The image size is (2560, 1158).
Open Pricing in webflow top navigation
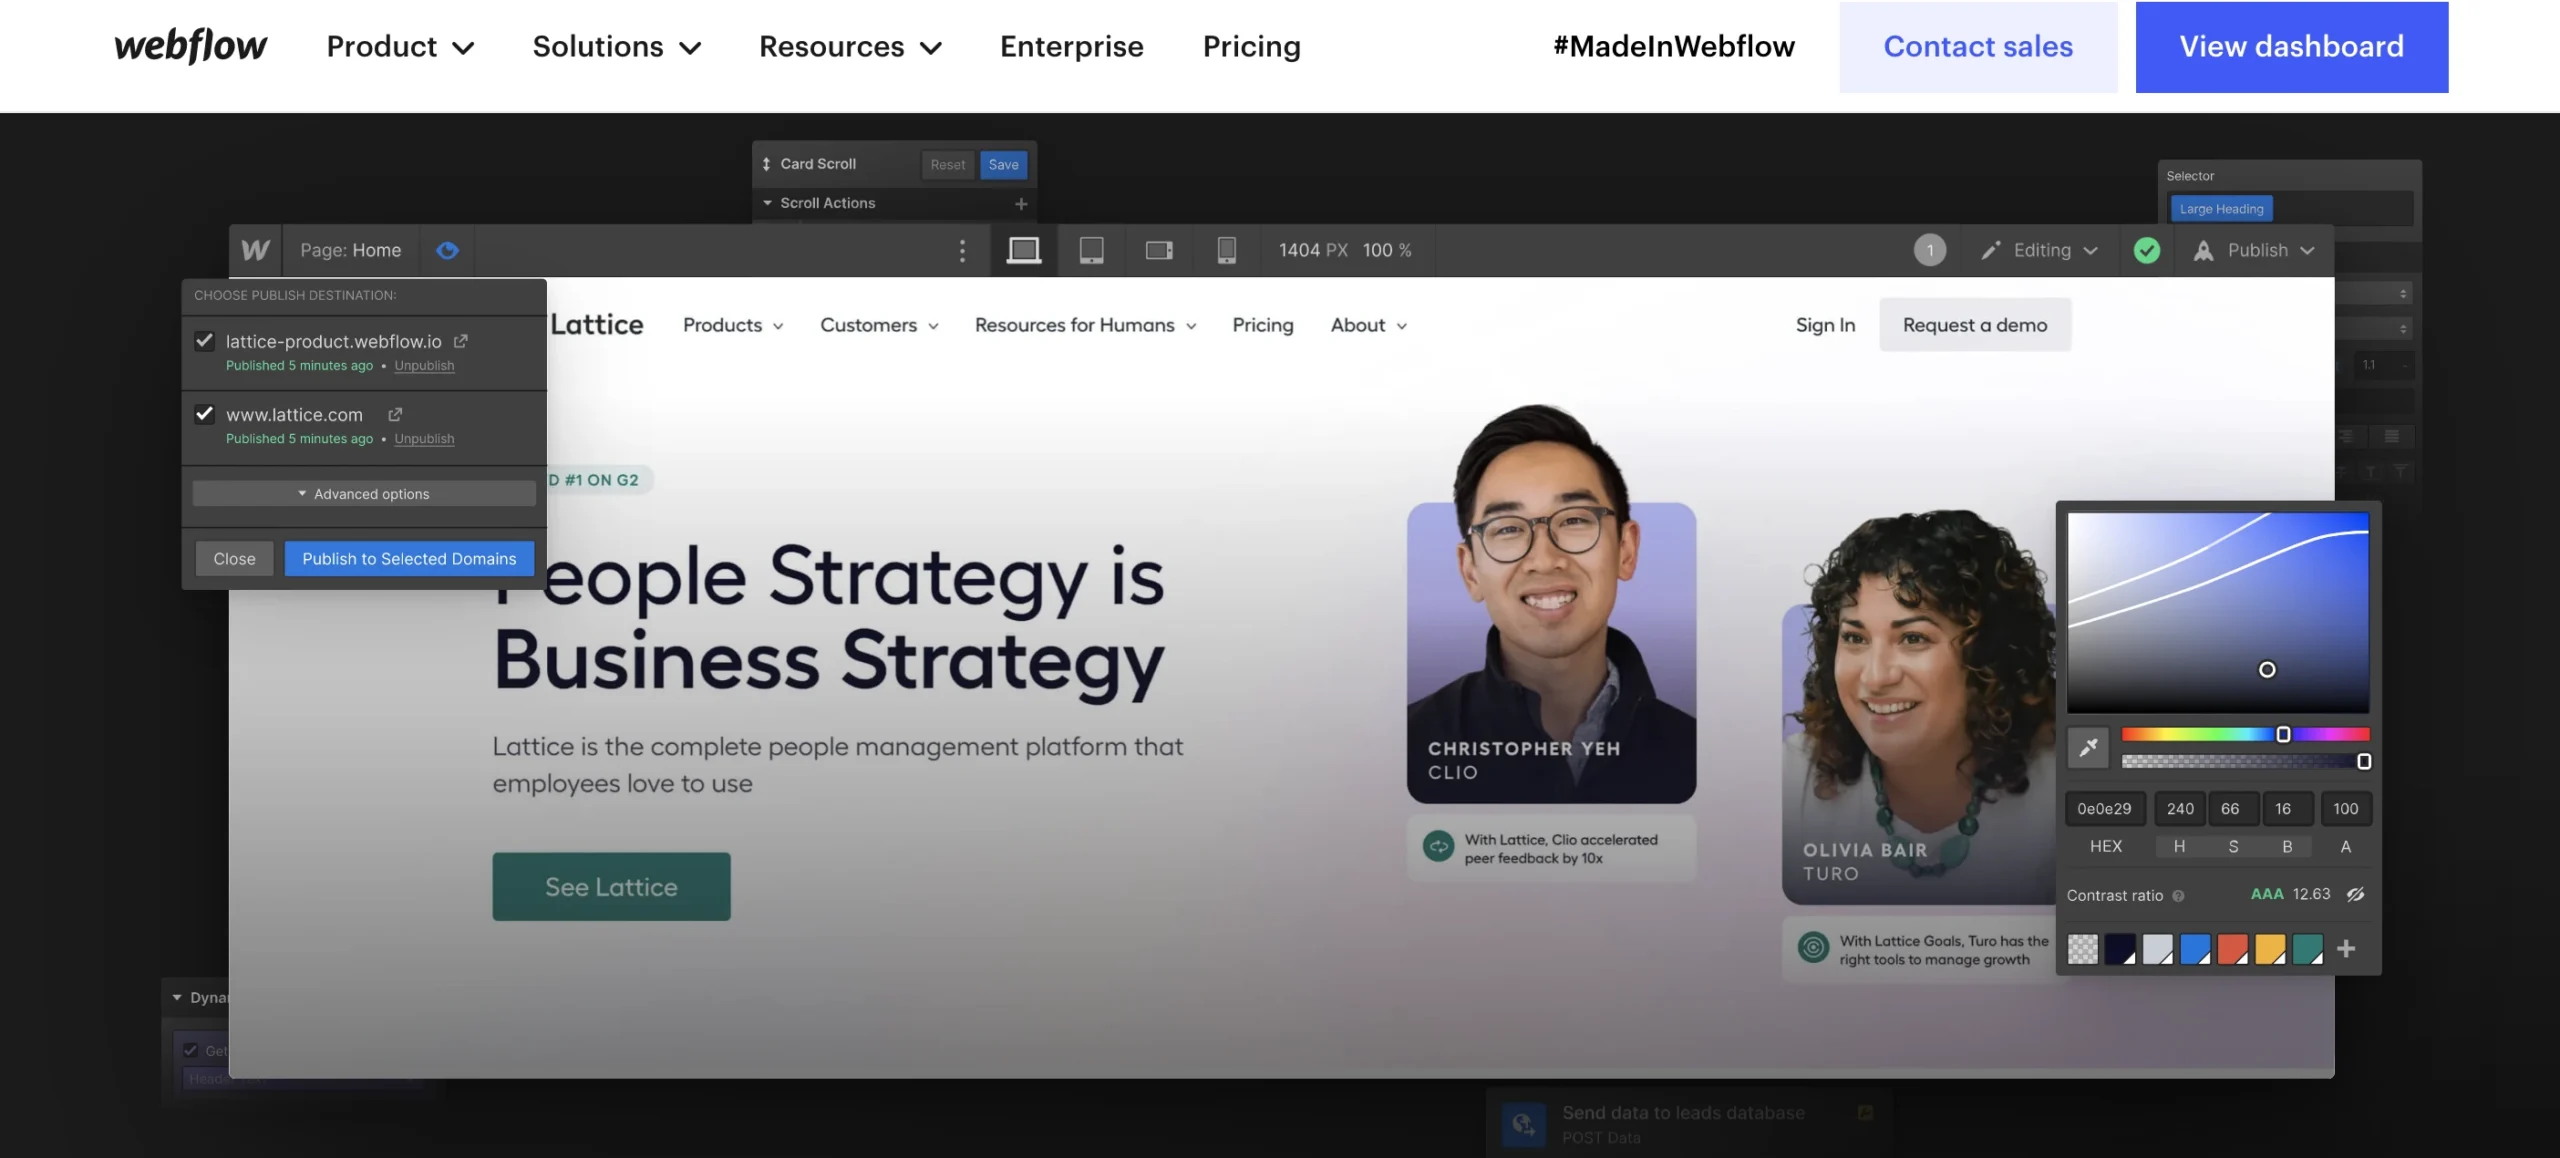point(1251,46)
